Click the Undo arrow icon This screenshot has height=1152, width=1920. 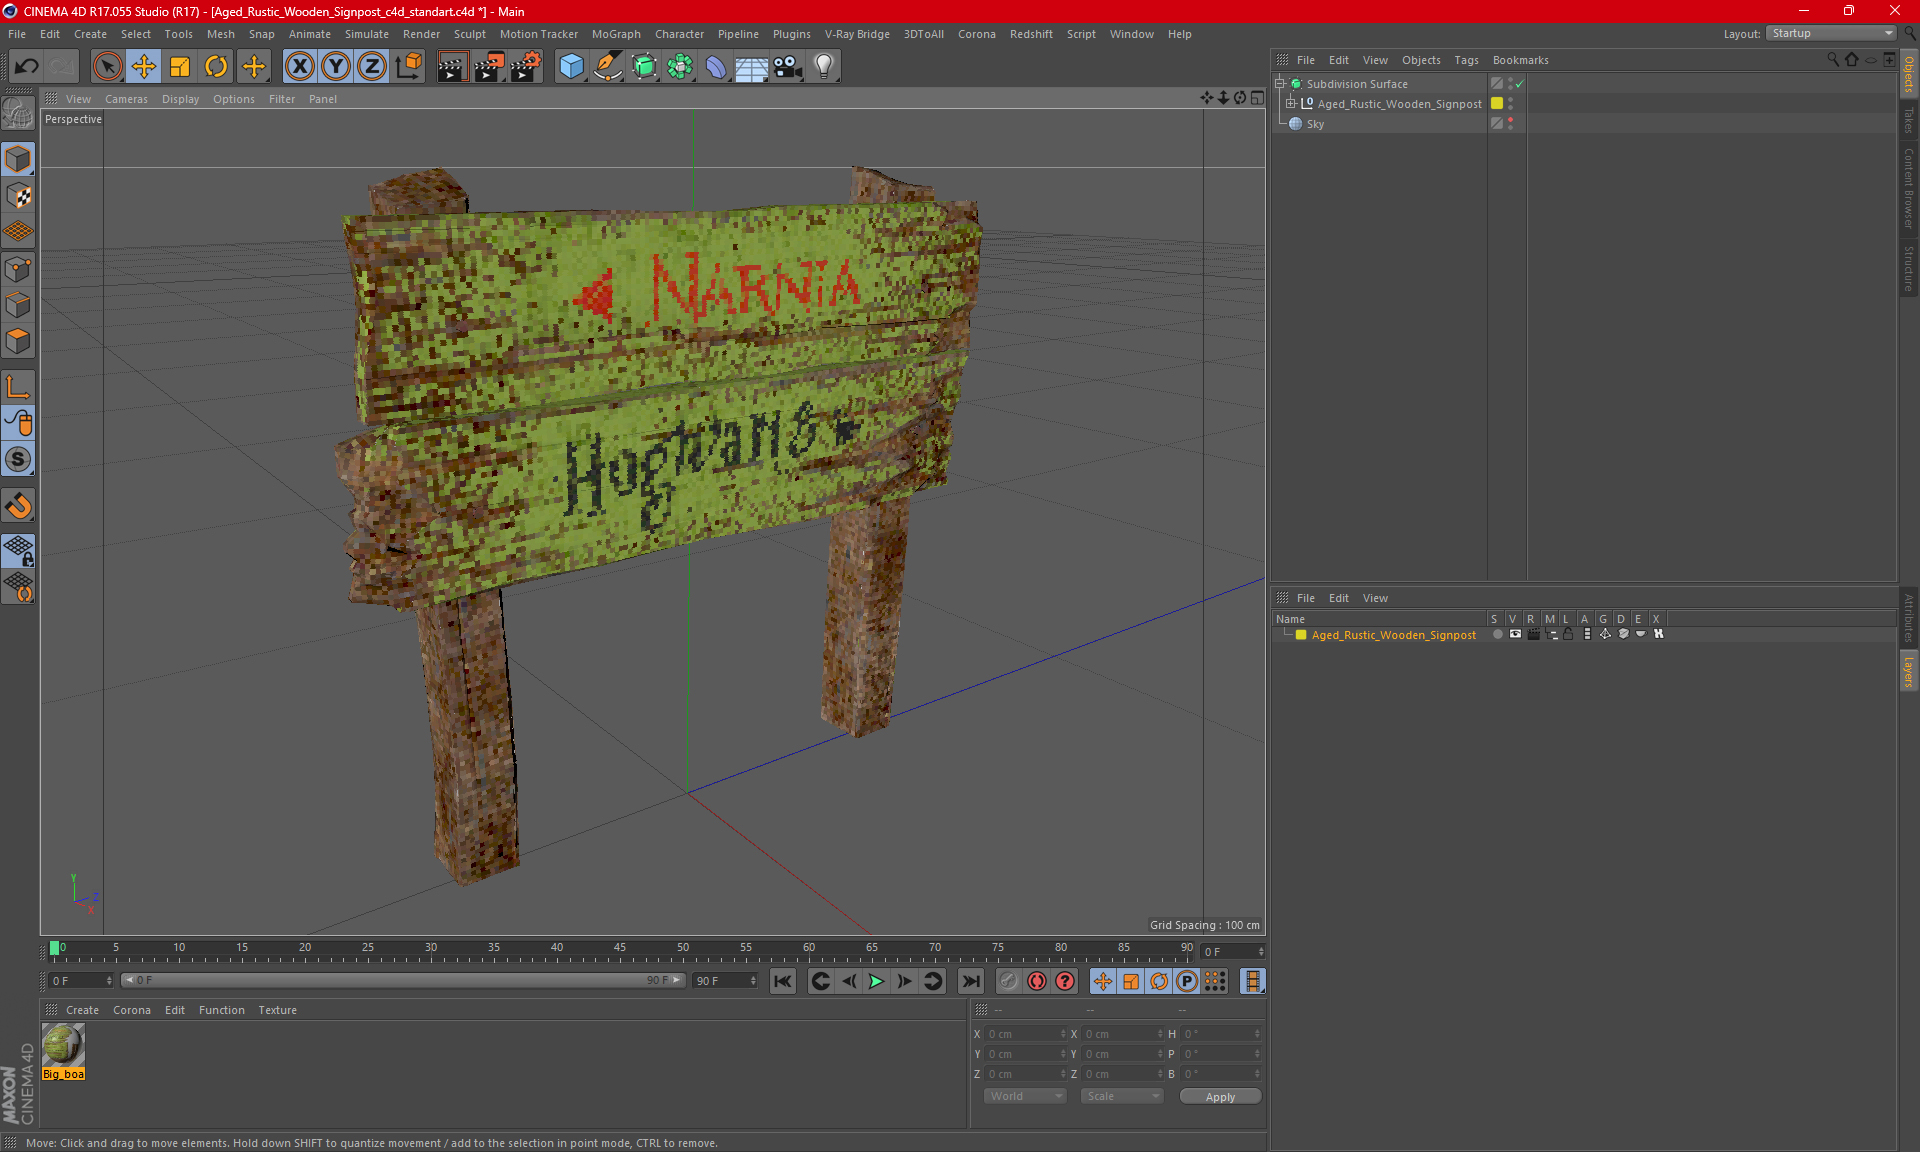click(27, 66)
